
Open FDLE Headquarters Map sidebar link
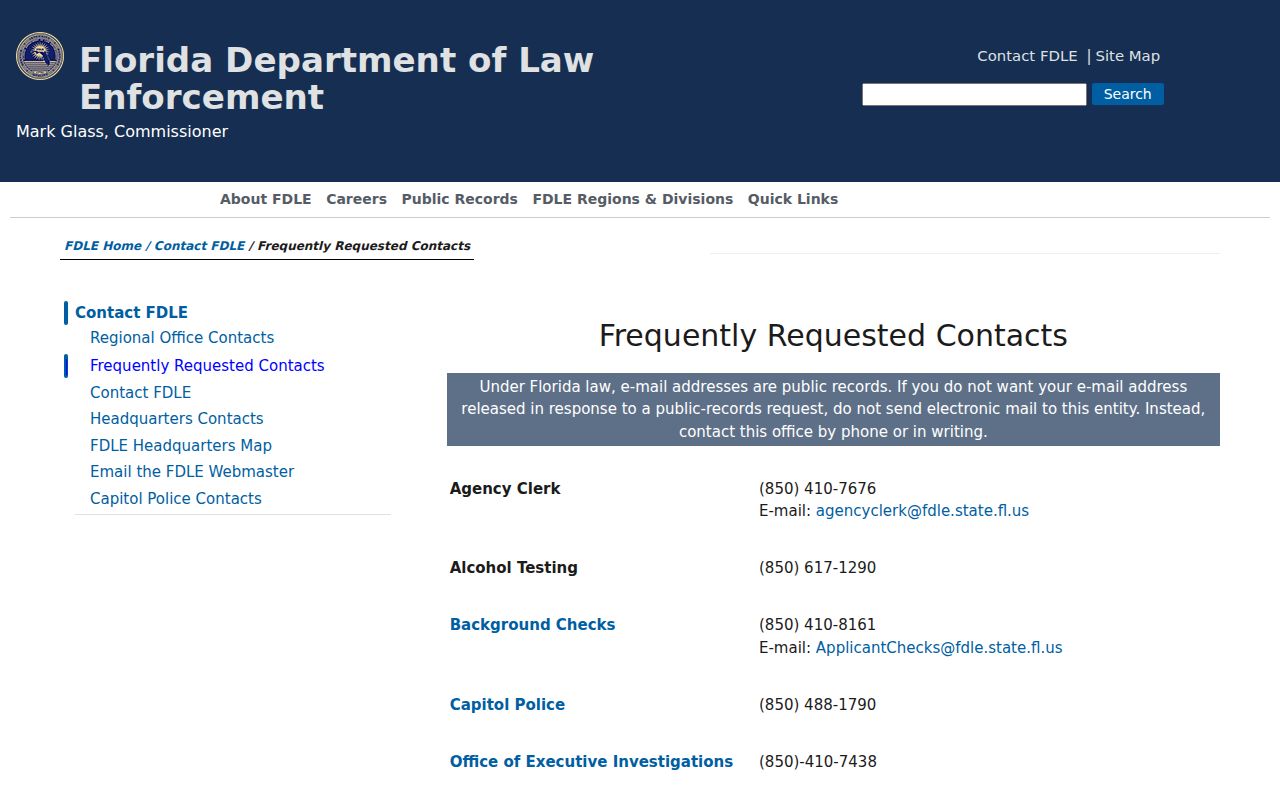point(181,446)
